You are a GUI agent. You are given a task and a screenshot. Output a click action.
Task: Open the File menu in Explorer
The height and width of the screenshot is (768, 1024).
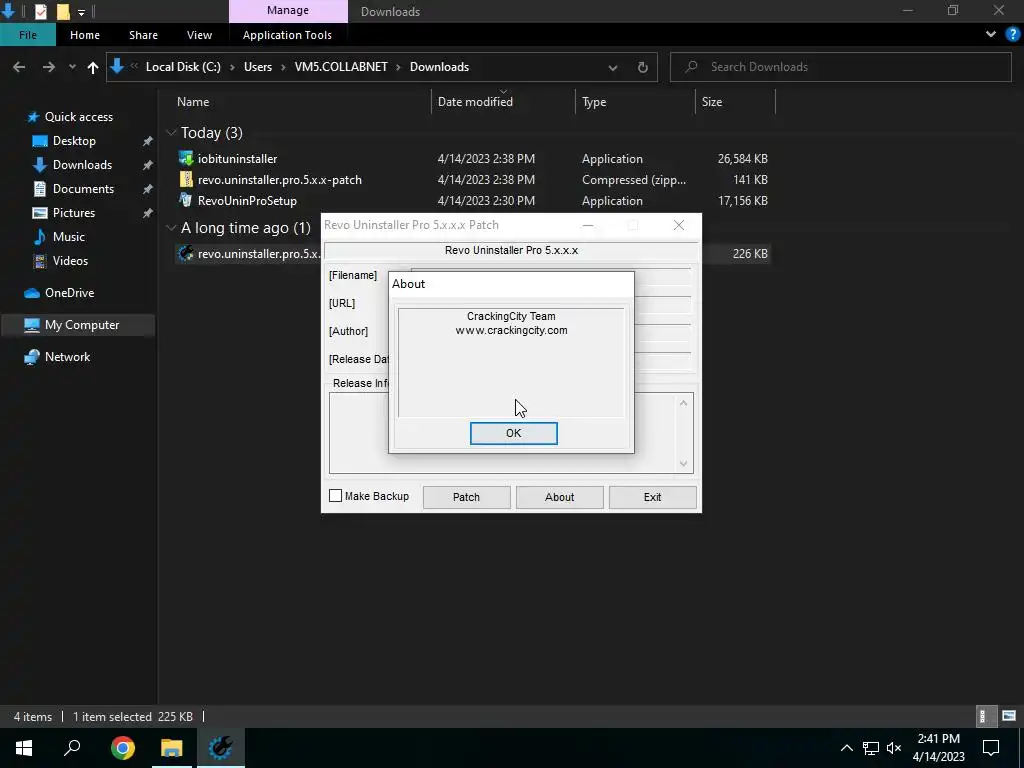click(27, 35)
